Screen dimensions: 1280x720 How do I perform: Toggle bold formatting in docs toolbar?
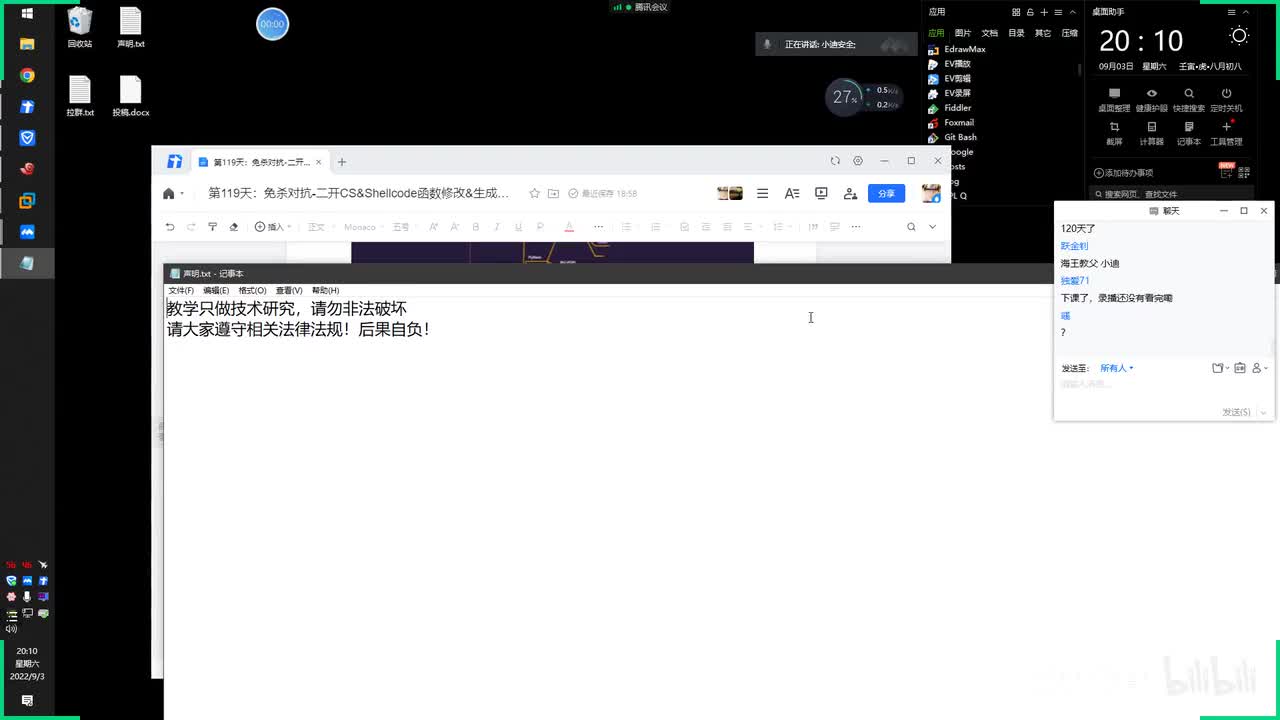coord(476,227)
